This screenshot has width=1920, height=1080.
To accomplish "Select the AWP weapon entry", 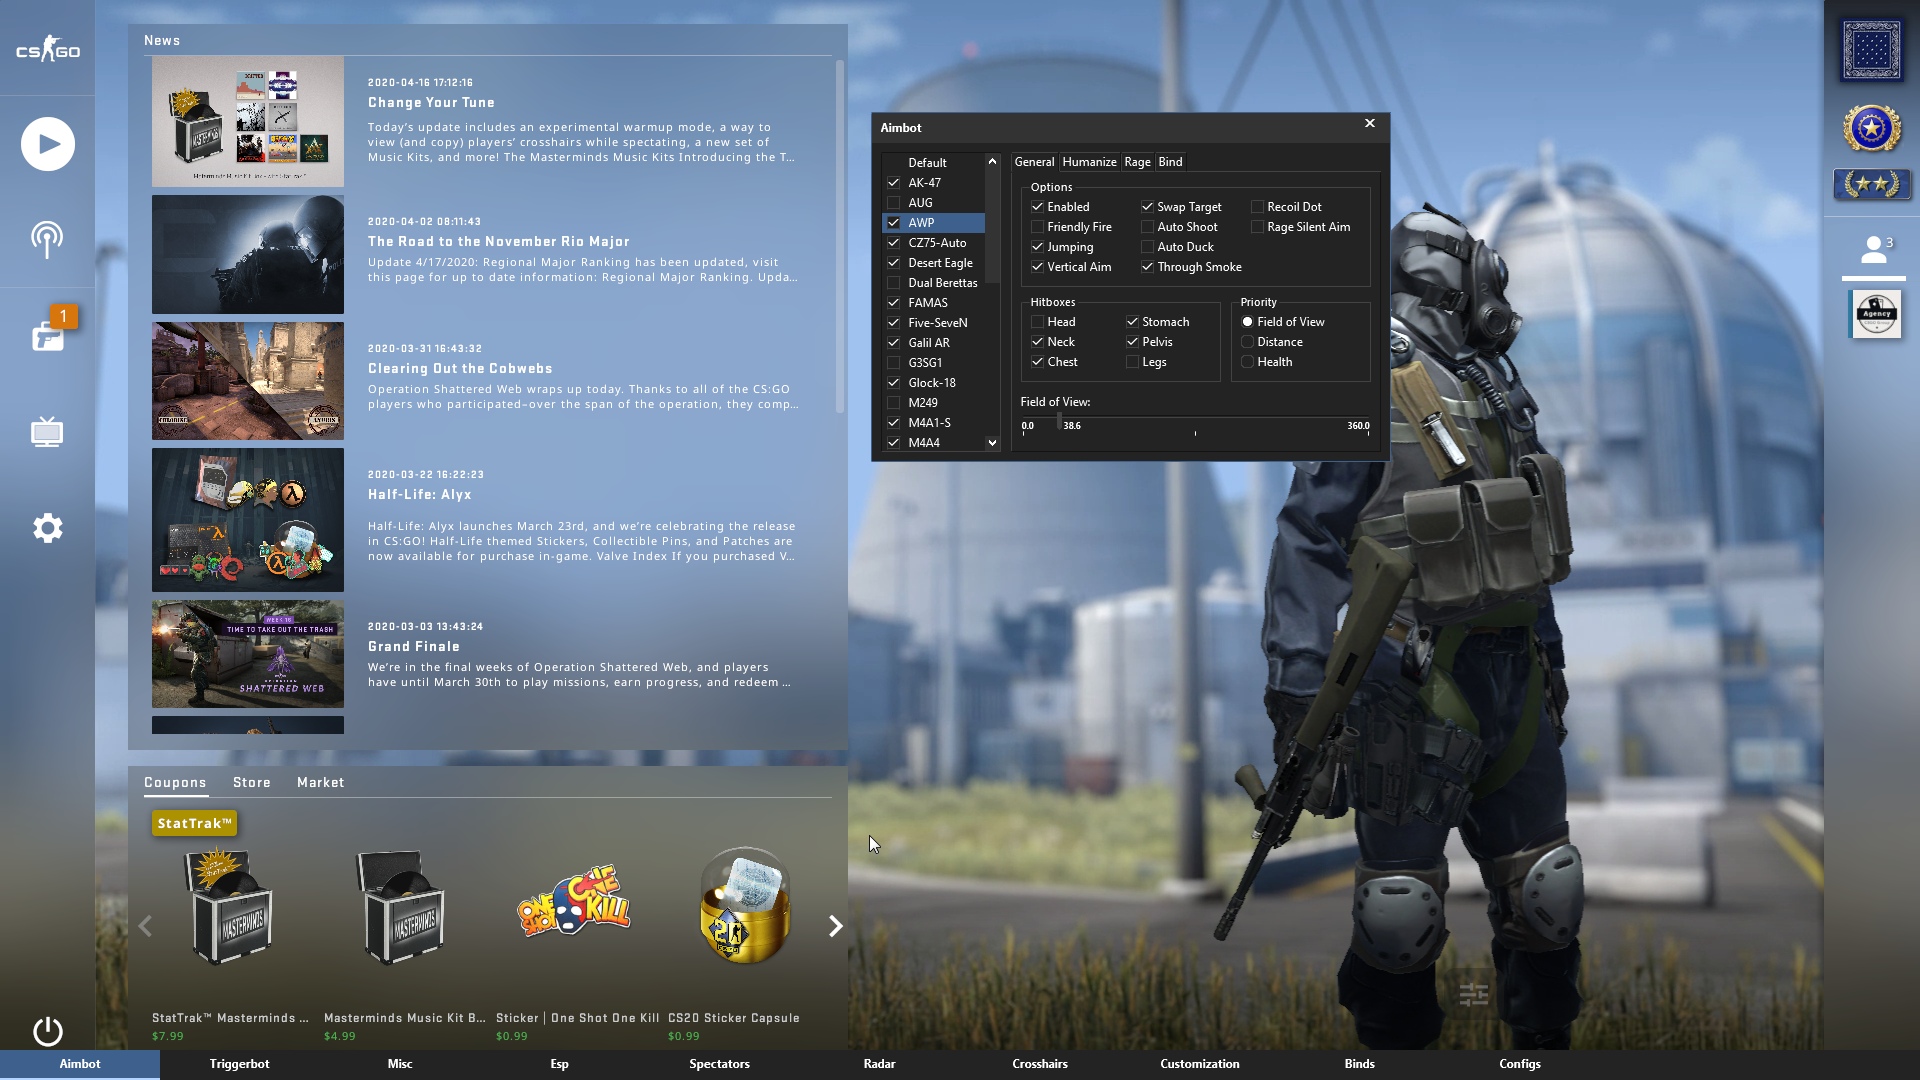I will pyautogui.click(x=934, y=223).
